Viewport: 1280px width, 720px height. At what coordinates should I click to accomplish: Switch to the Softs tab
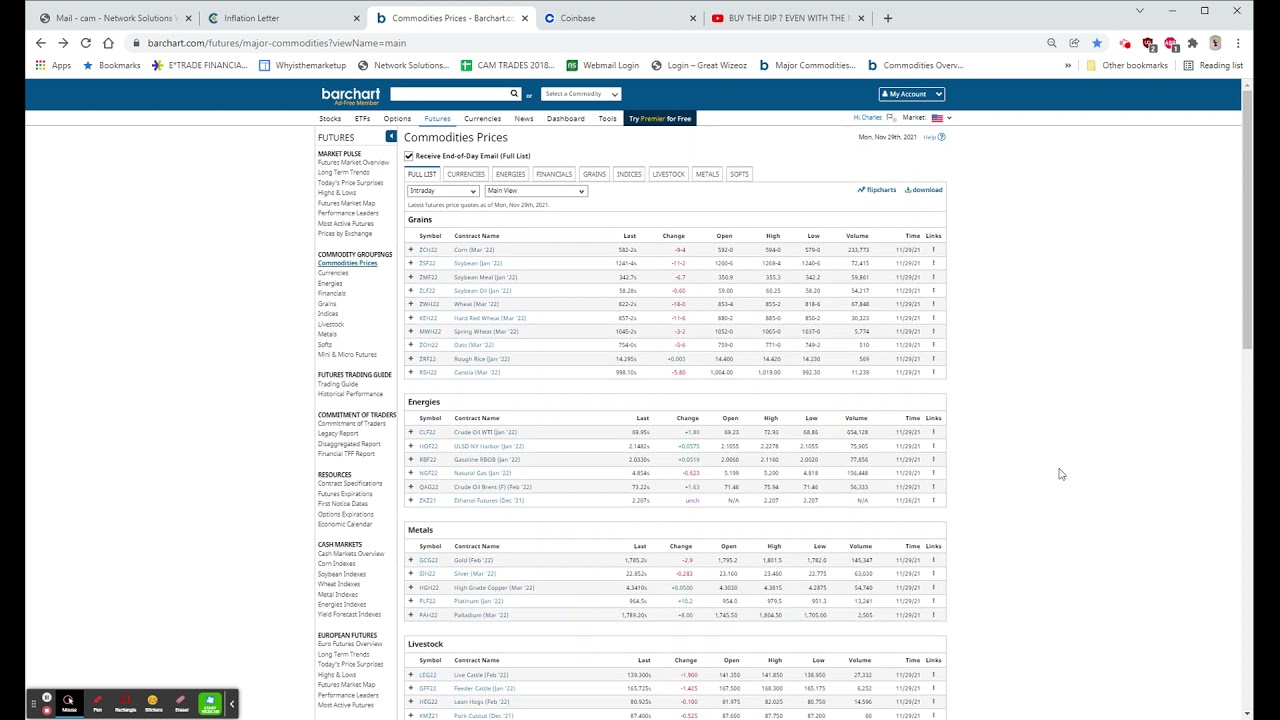point(739,174)
